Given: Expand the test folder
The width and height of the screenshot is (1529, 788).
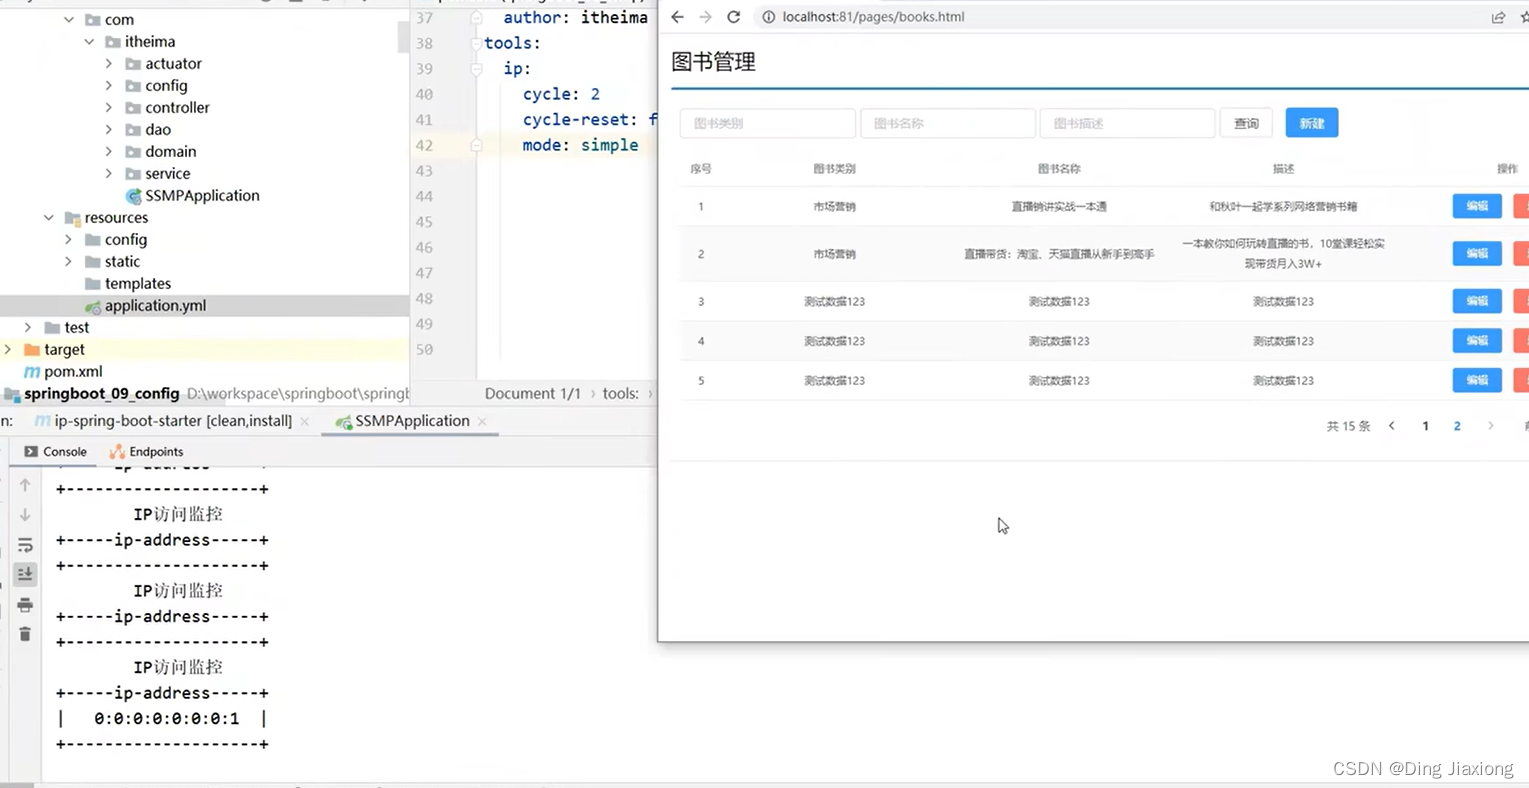Looking at the screenshot, I should click(x=28, y=327).
